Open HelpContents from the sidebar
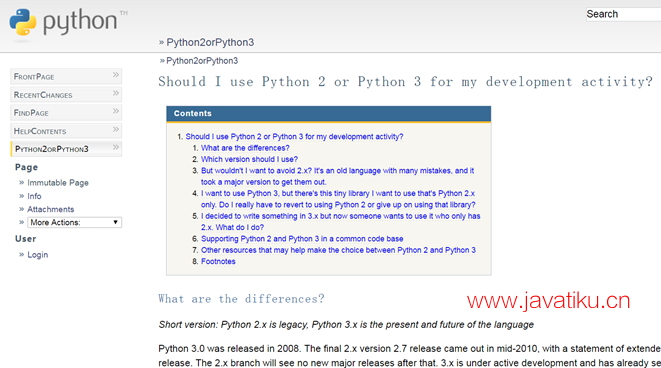This screenshot has width=661, height=368. tap(66, 131)
